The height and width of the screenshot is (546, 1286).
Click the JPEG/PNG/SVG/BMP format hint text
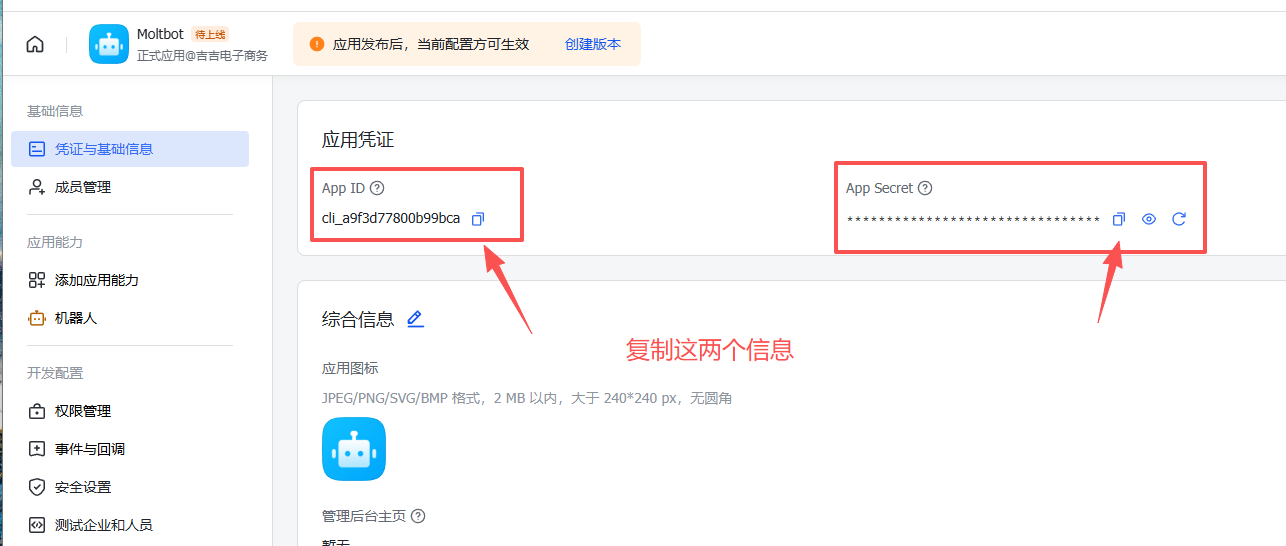click(x=527, y=398)
